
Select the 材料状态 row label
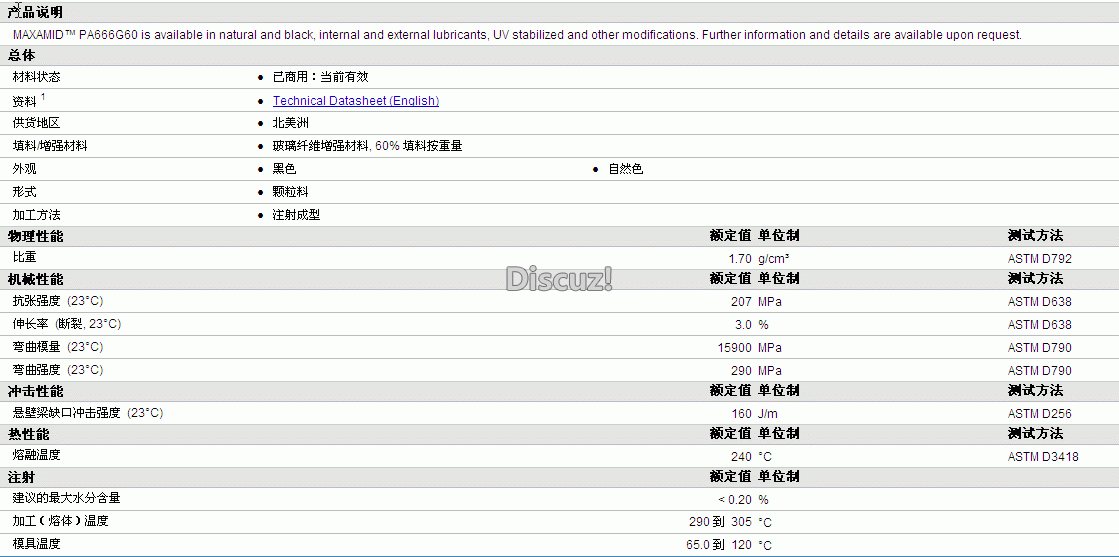(x=36, y=77)
